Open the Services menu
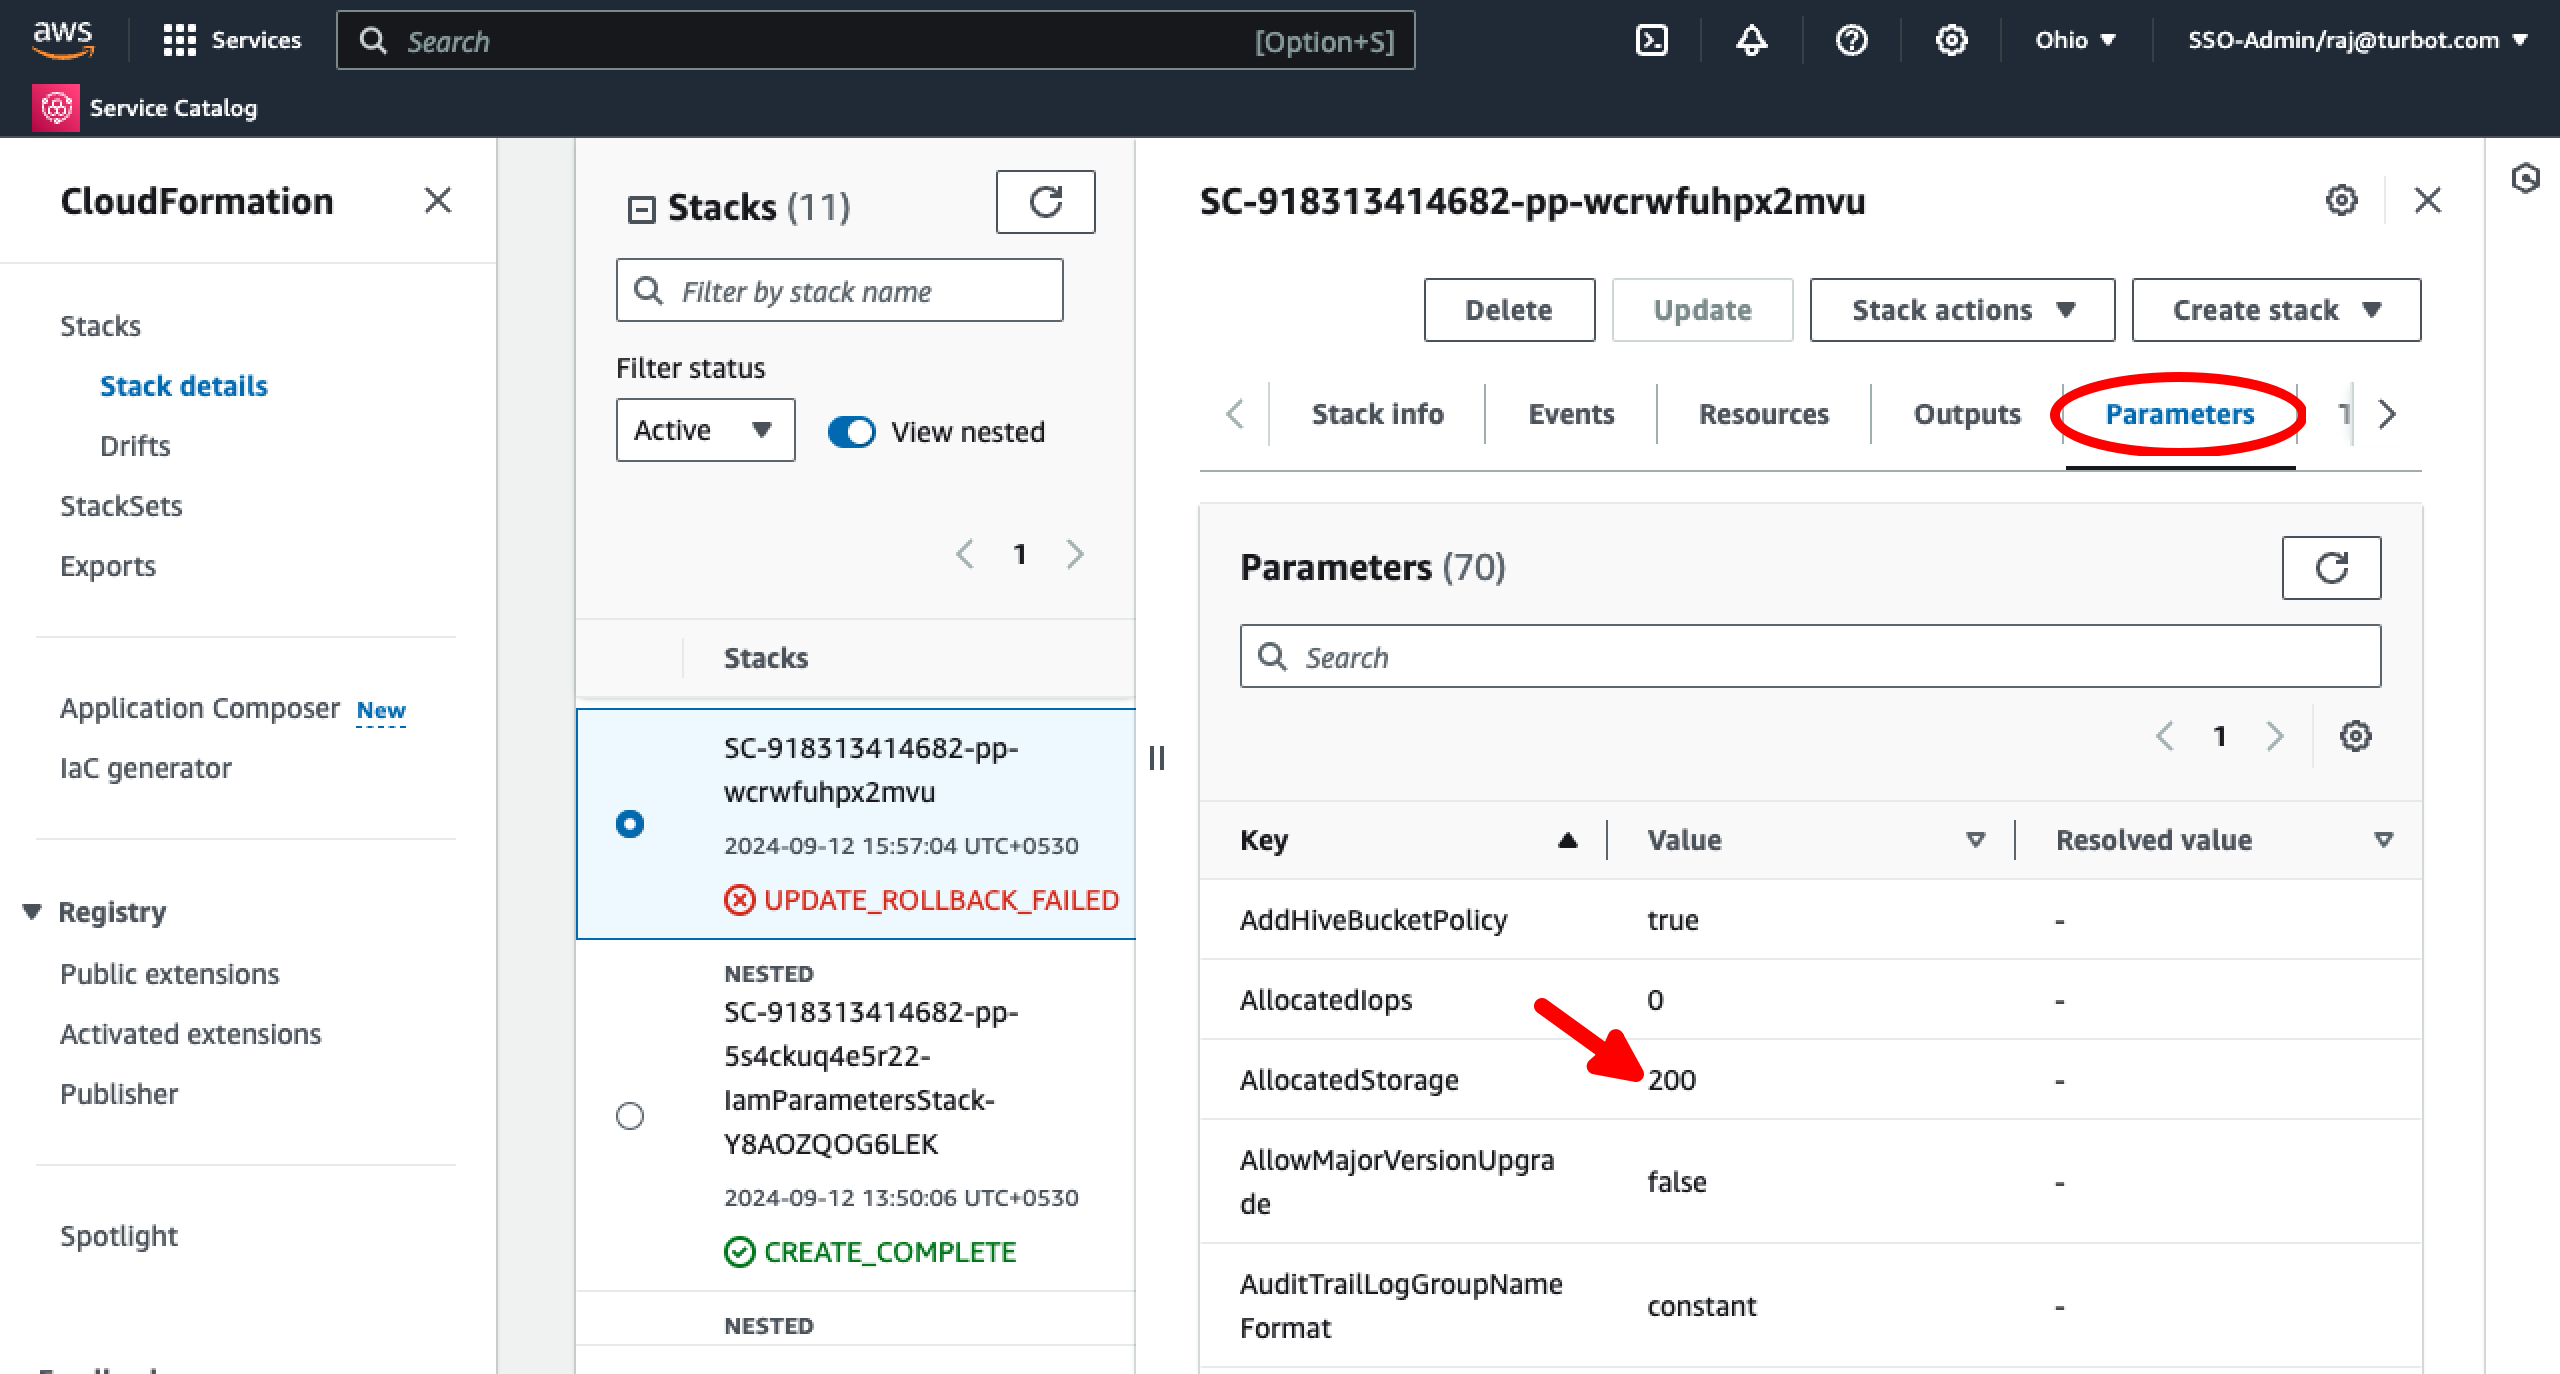Screen dimensions: 2560x1374 (232, 40)
